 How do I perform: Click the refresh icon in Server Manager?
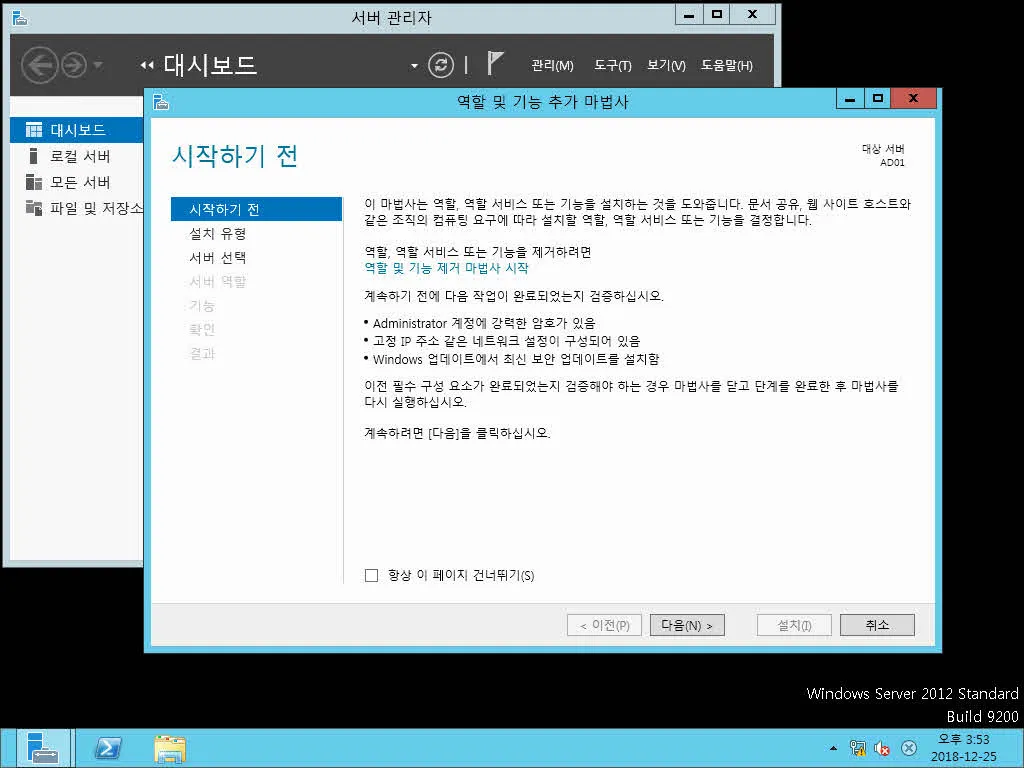tap(440, 64)
